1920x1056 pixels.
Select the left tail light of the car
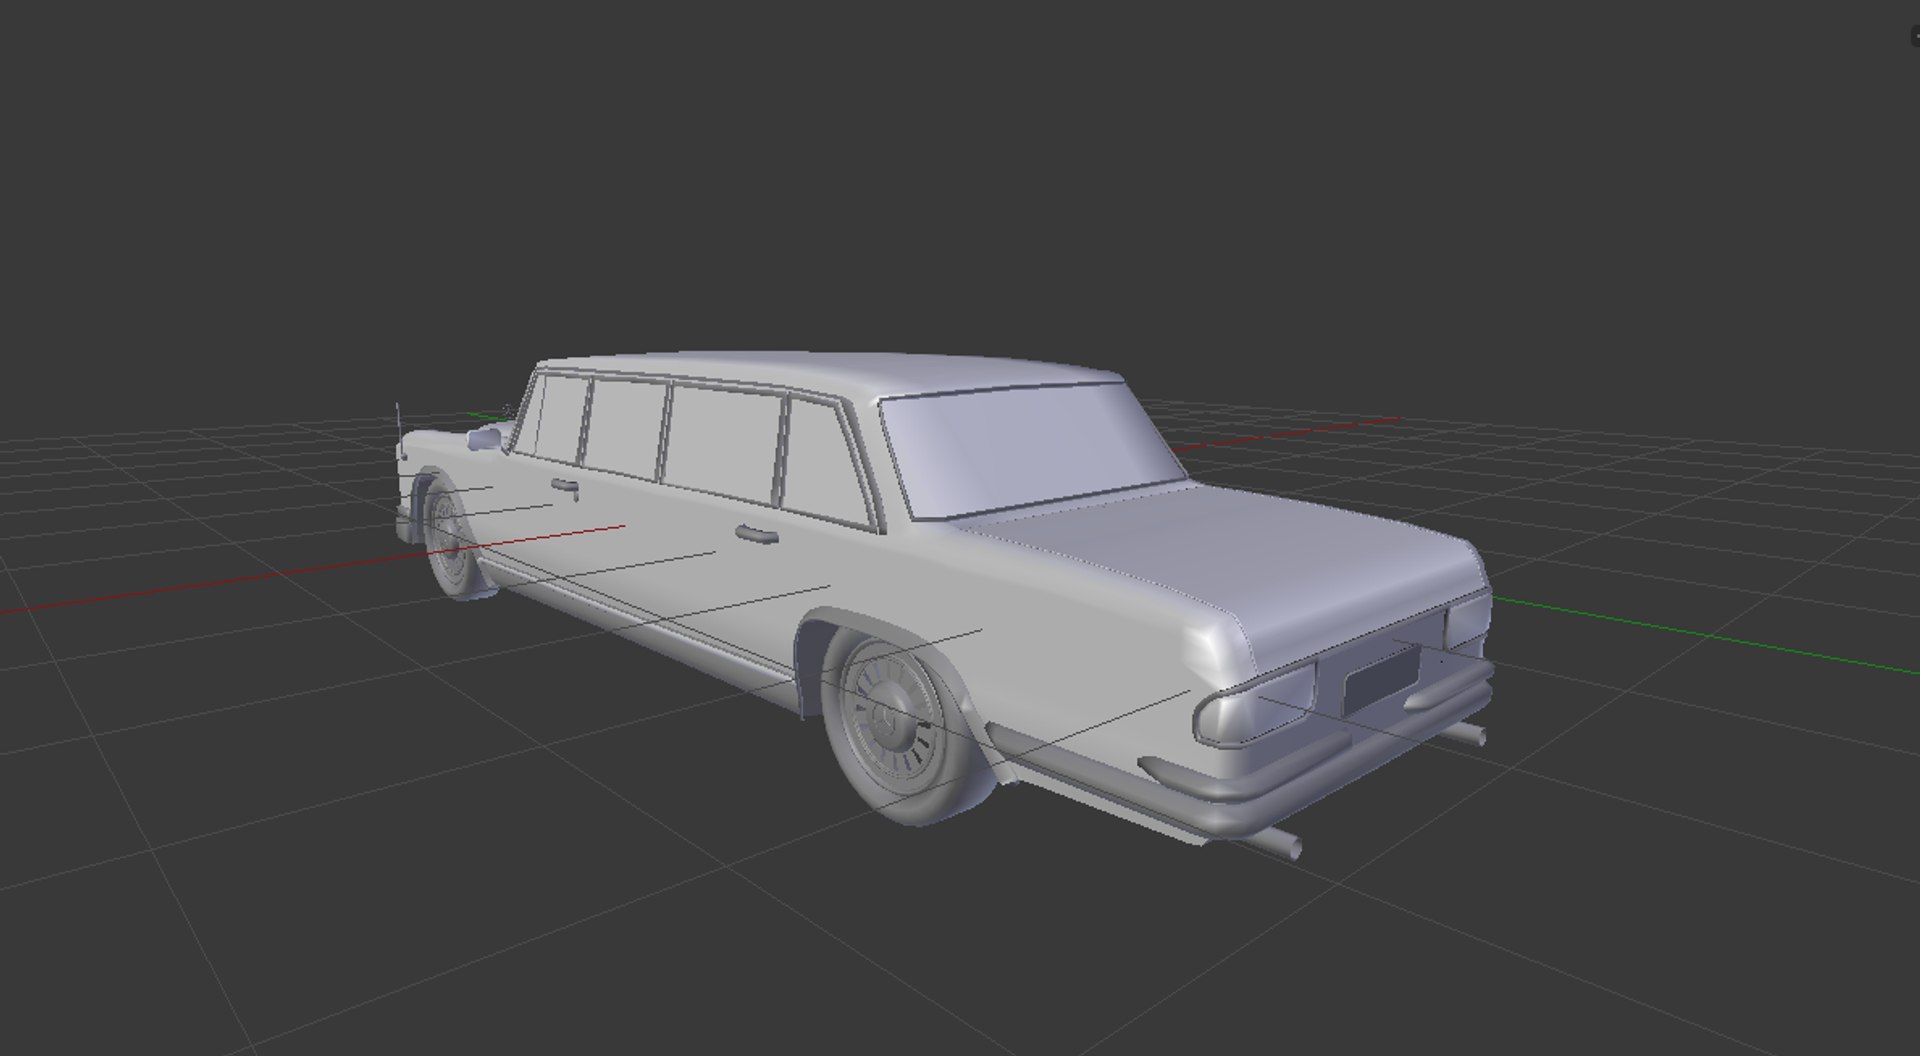[x=1256, y=704]
